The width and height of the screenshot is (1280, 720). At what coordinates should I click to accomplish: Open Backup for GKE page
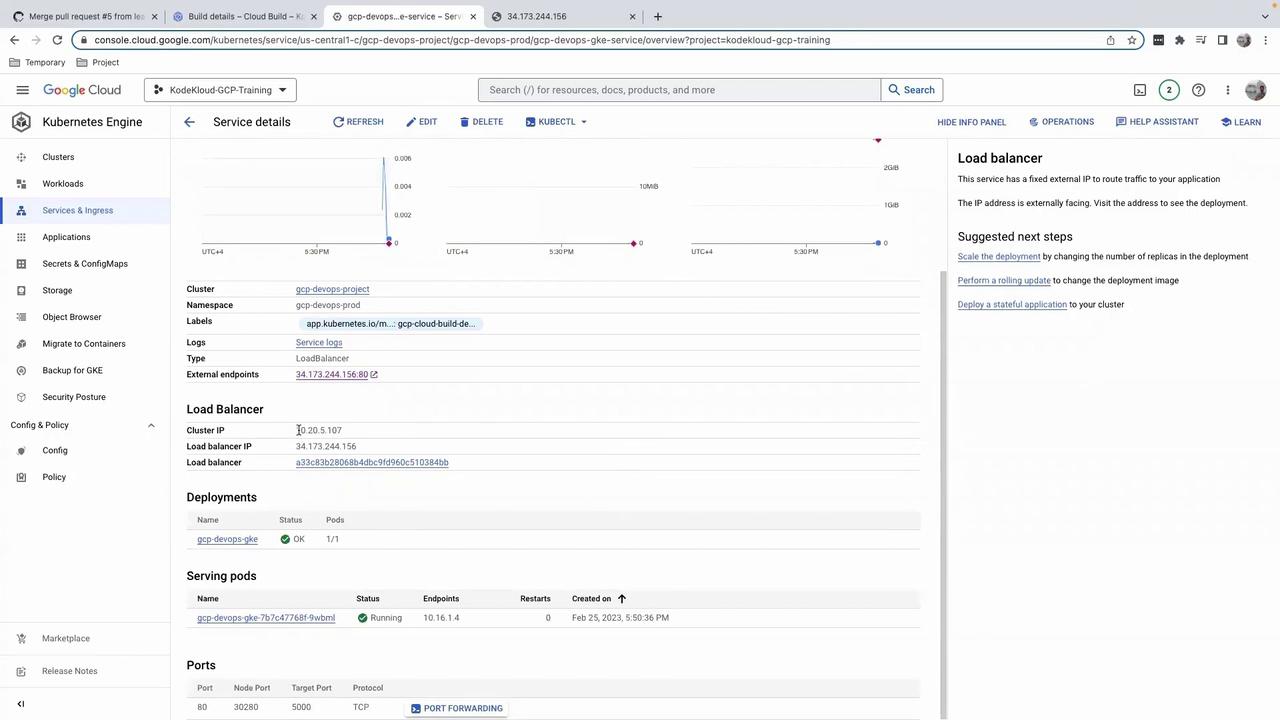click(72, 371)
